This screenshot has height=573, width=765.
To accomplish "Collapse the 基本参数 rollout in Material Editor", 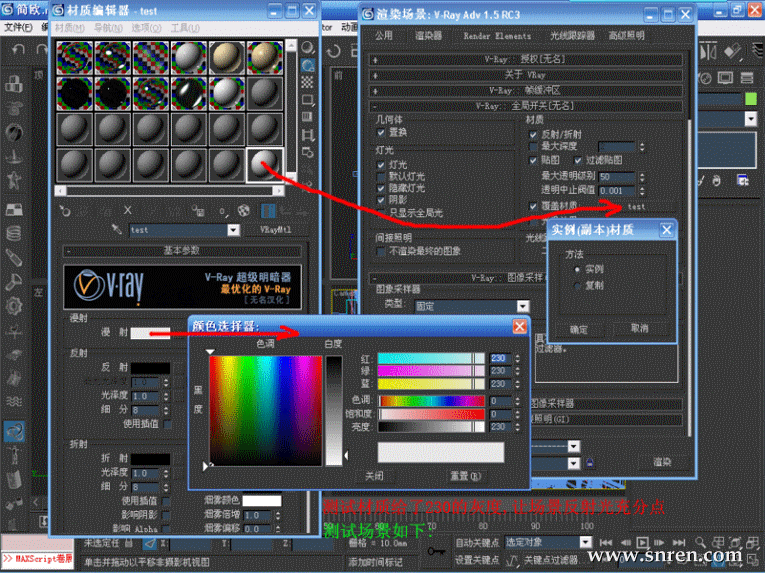I will tap(181, 251).
